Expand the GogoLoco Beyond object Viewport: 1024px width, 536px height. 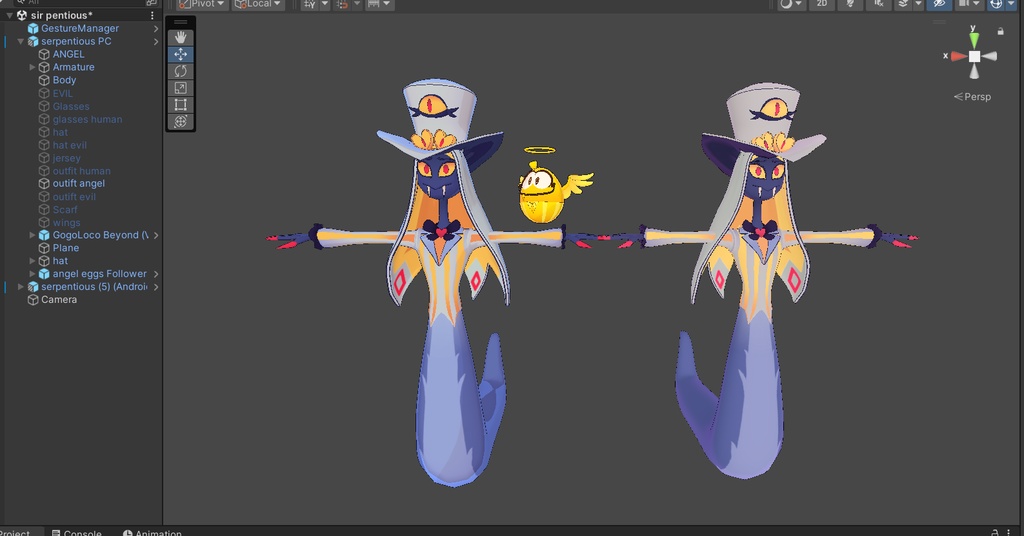tap(33, 235)
